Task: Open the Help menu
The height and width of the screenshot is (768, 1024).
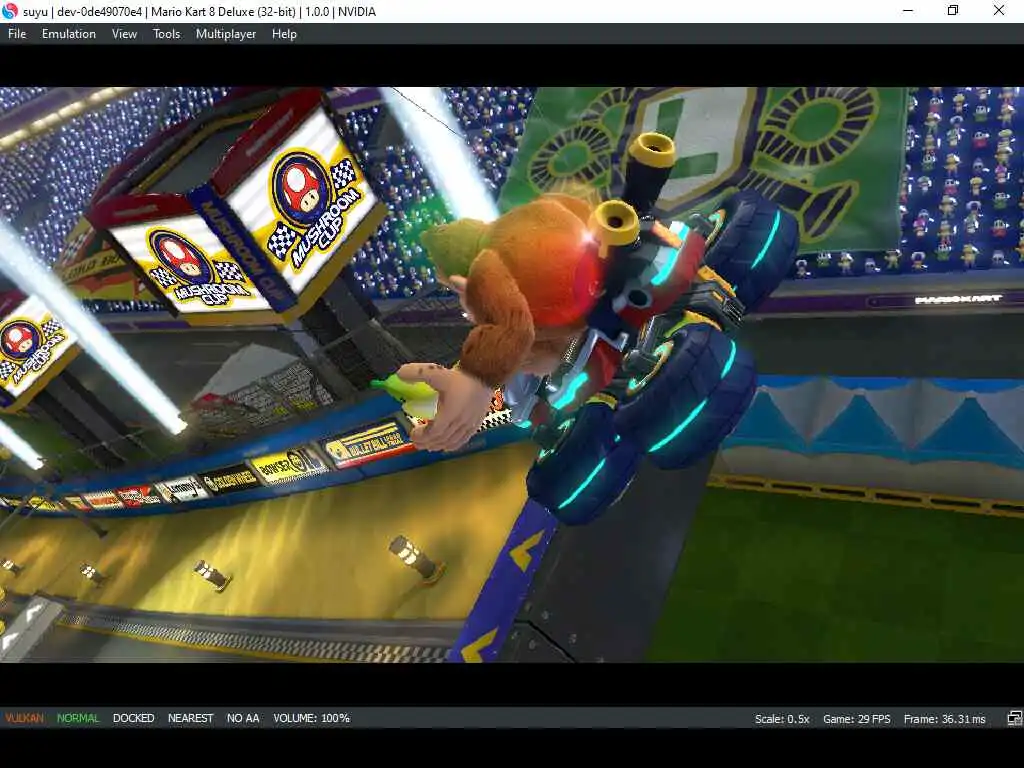Action: click(284, 34)
